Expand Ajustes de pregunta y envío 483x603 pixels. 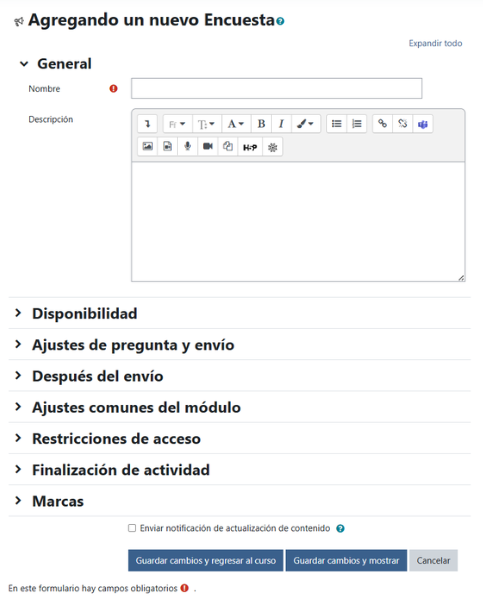point(18,344)
